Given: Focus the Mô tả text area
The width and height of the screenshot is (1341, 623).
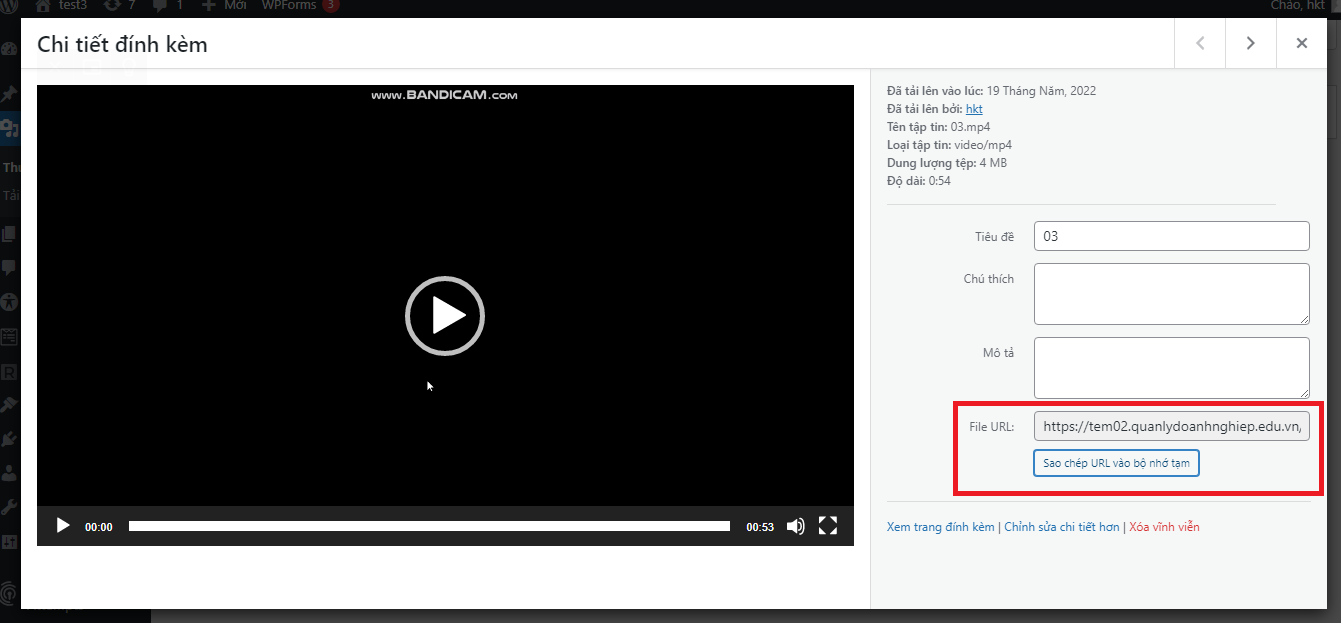Looking at the screenshot, I should (1171, 368).
